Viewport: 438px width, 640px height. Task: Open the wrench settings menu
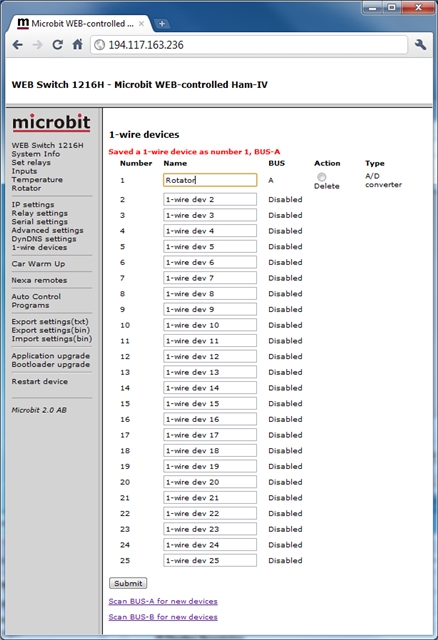pos(420,44)
